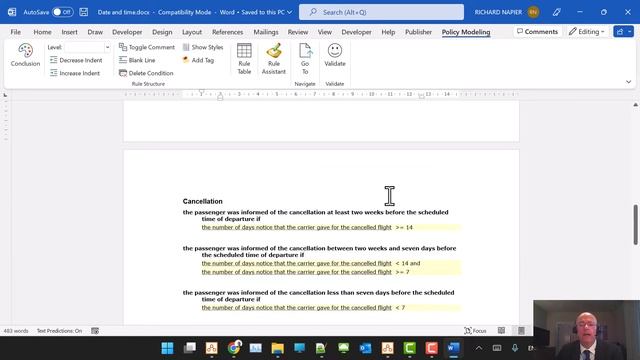
Task: Open the Rule Table tool
Action: coord(244,59)
